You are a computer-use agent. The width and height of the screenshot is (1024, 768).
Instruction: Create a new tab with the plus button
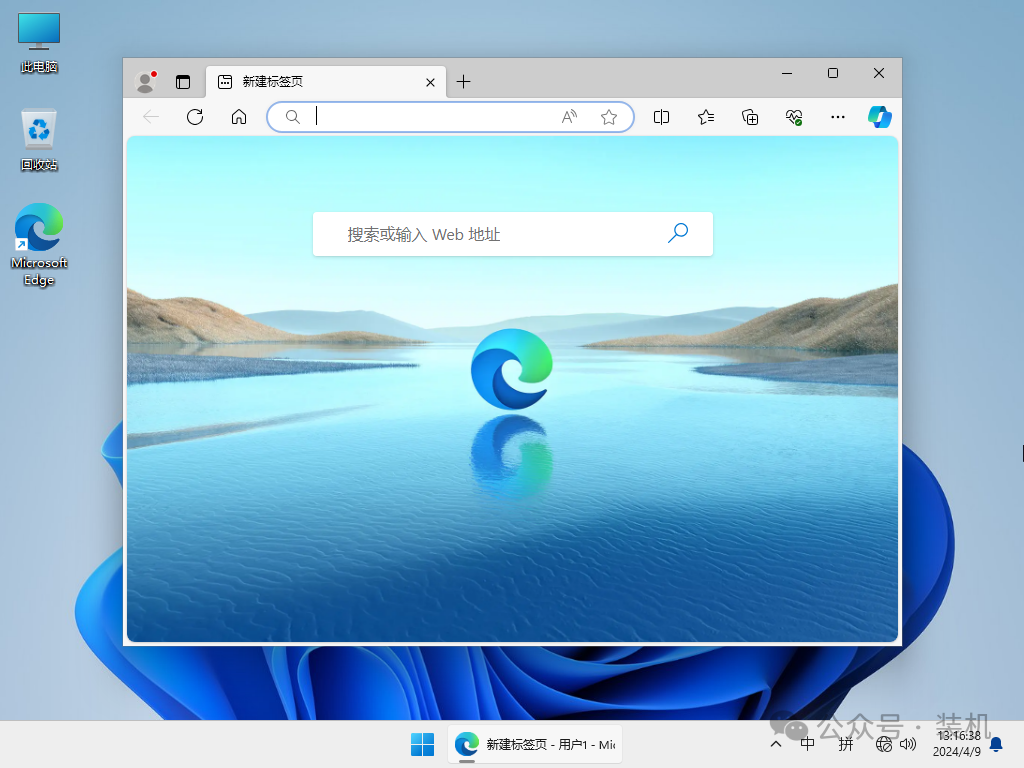[x=463, y=82]
